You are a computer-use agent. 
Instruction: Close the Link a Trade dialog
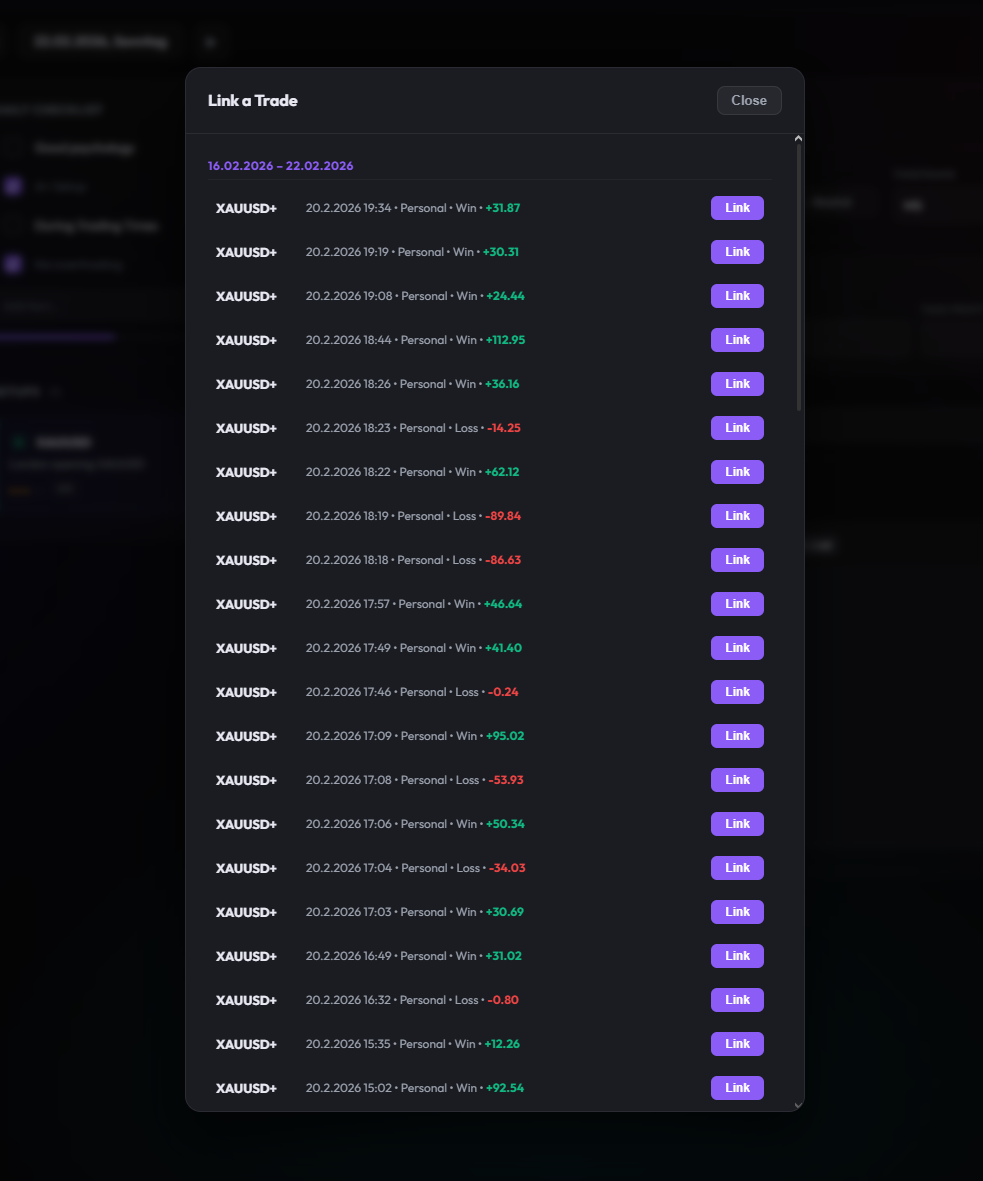pyautogui.click(x=748, y=100)
